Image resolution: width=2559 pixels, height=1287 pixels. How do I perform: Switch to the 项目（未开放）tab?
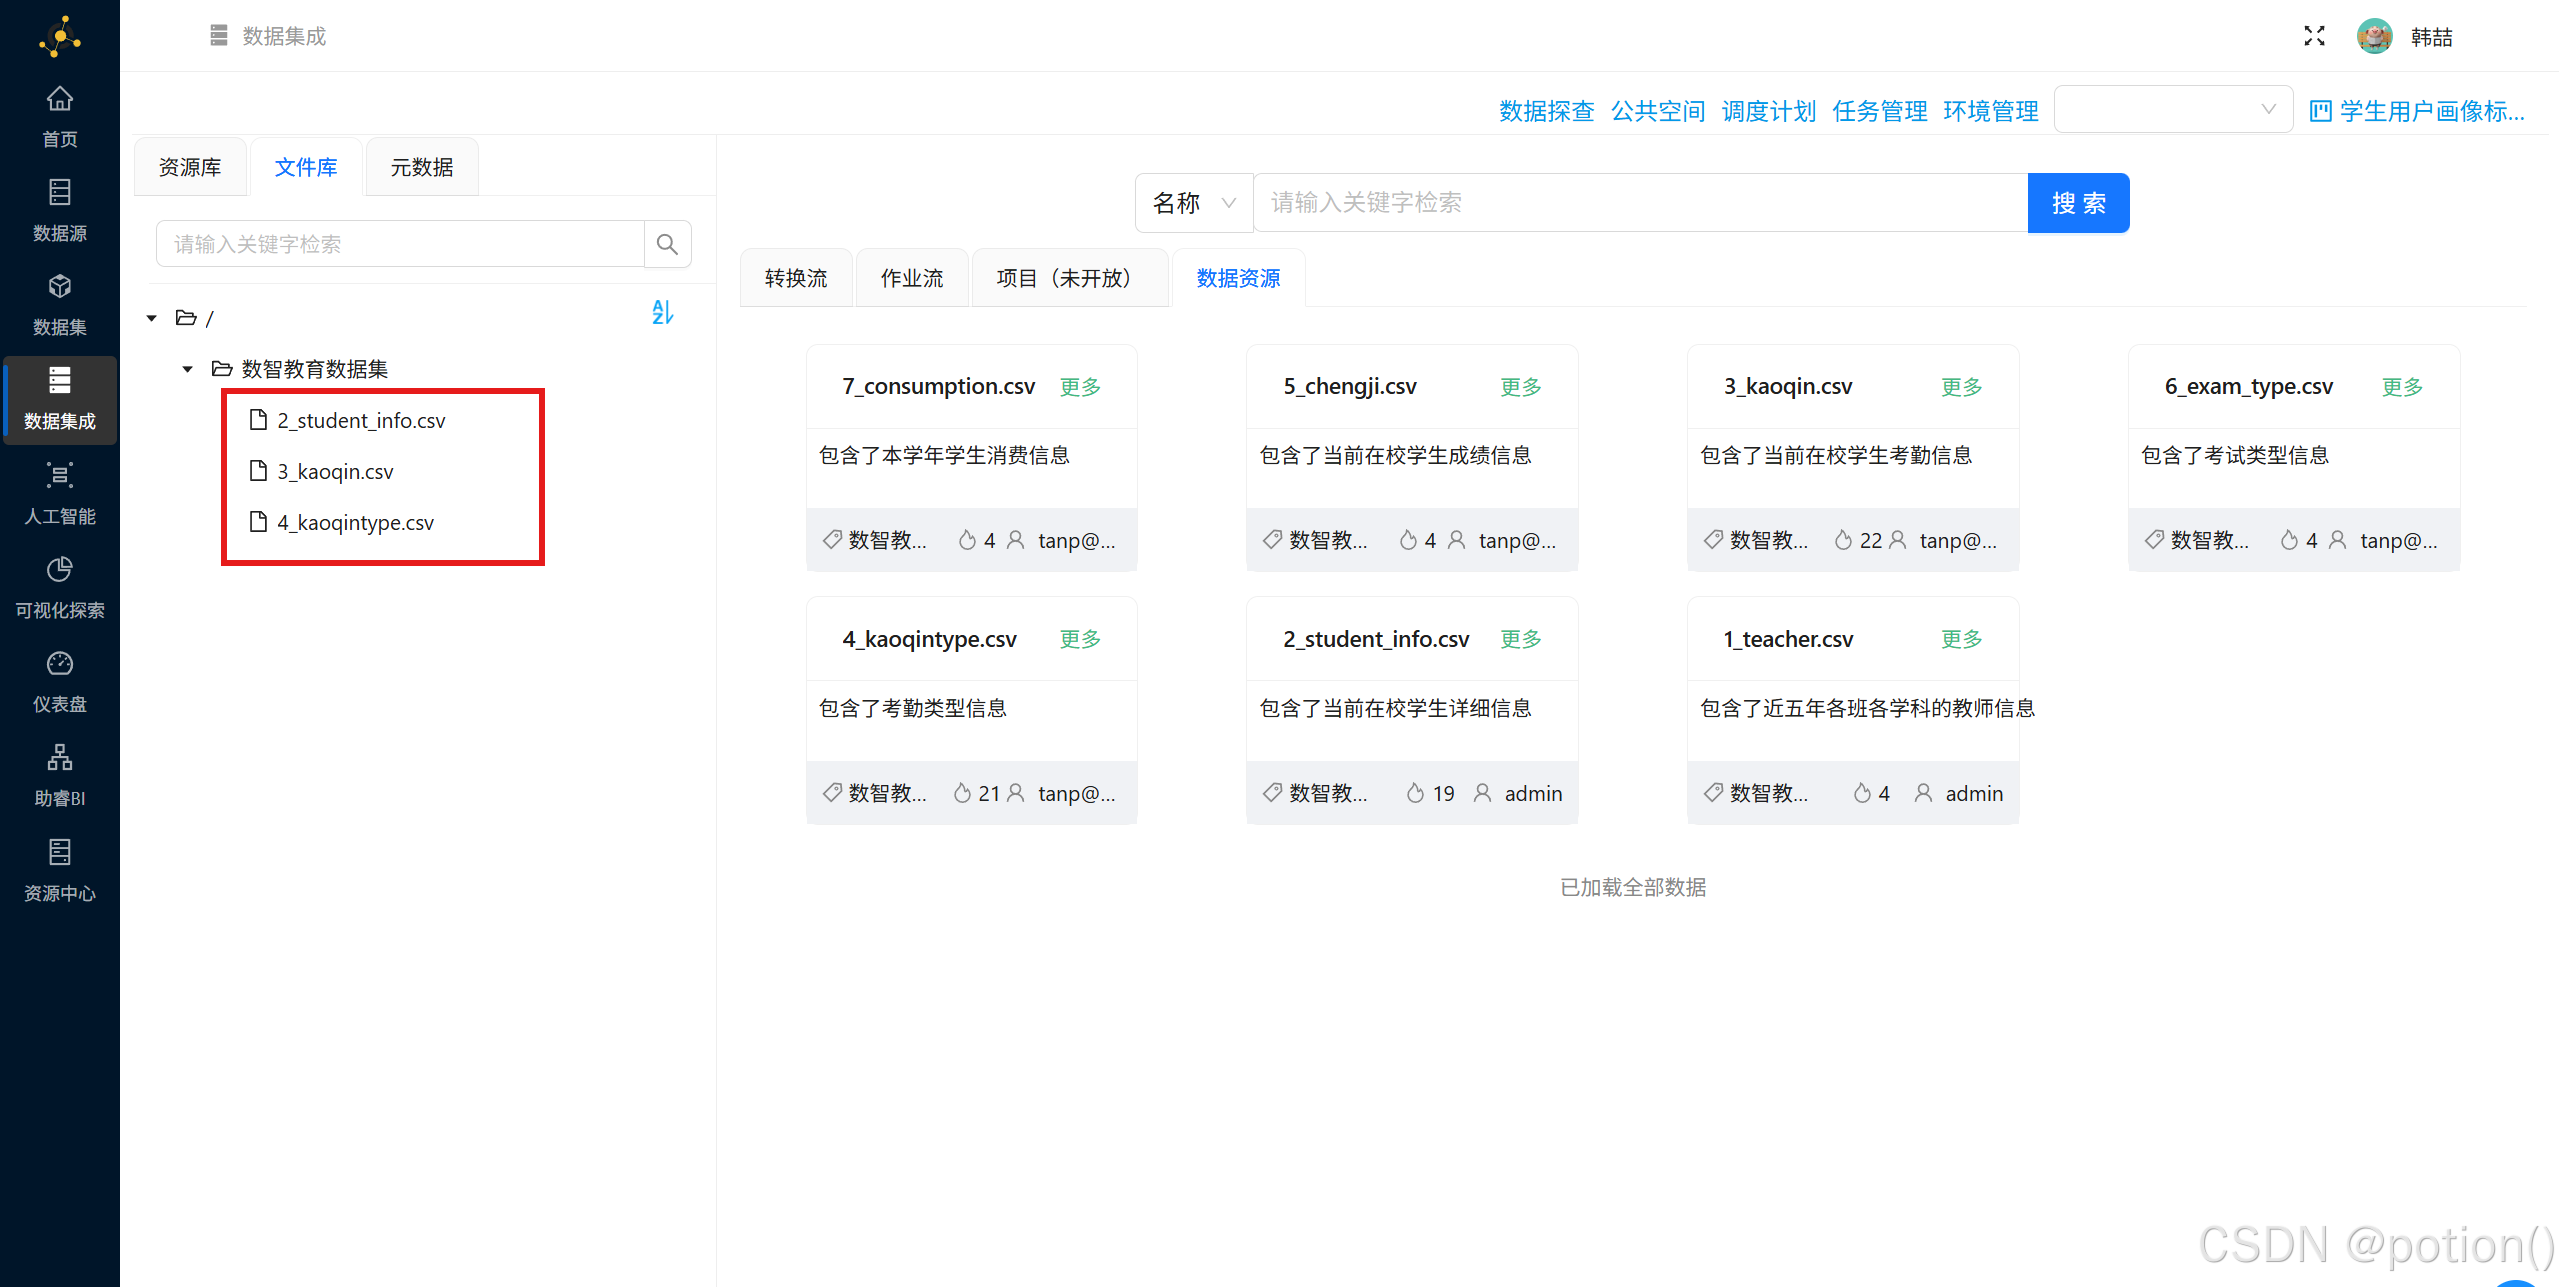[x=1069, y=278]
